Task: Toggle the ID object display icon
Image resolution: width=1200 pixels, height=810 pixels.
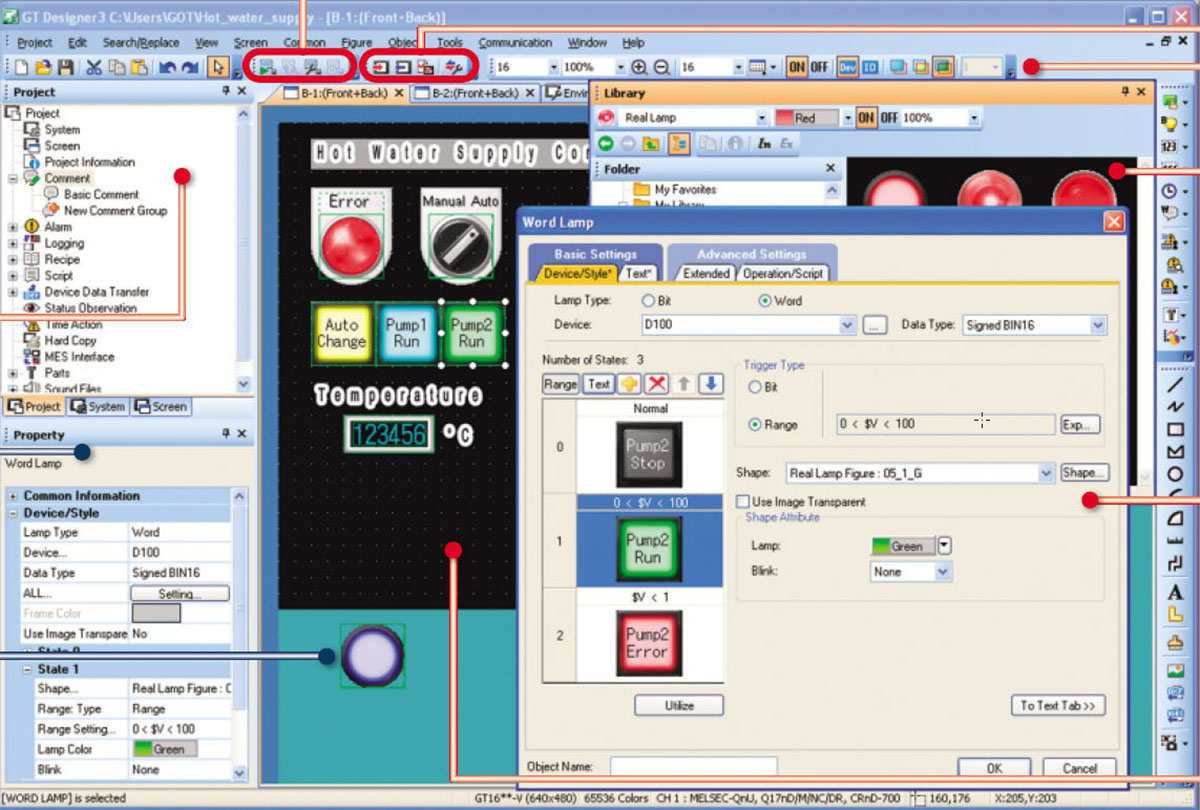Action: [x=870, y=67]
